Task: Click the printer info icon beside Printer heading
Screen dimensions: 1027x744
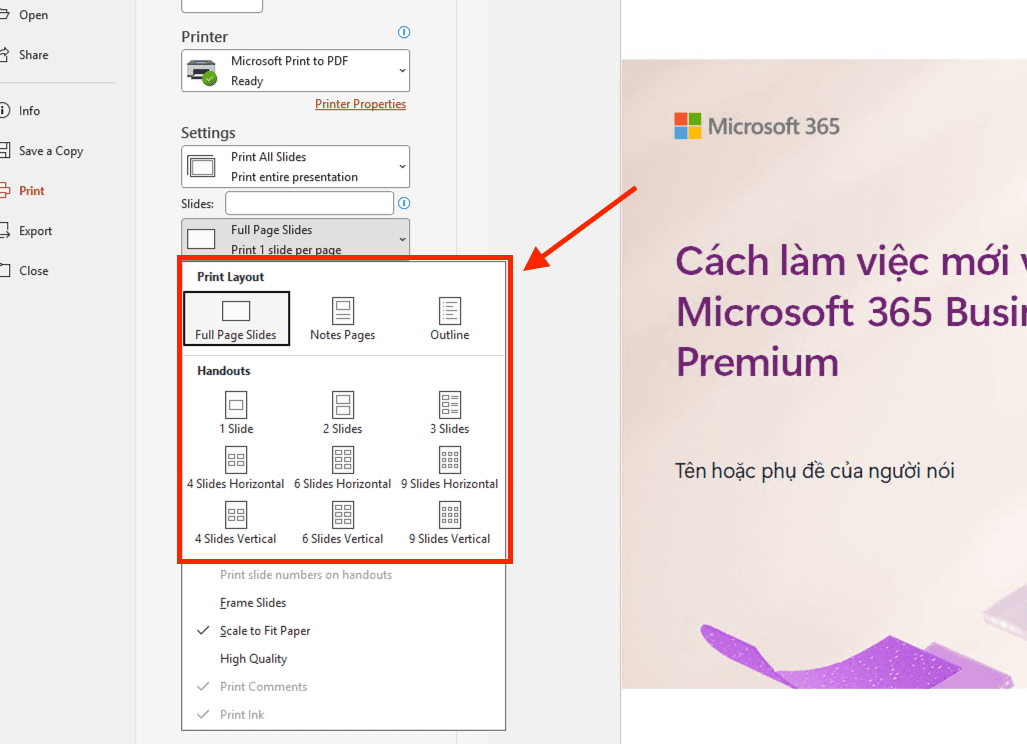Action: [404, 32]
